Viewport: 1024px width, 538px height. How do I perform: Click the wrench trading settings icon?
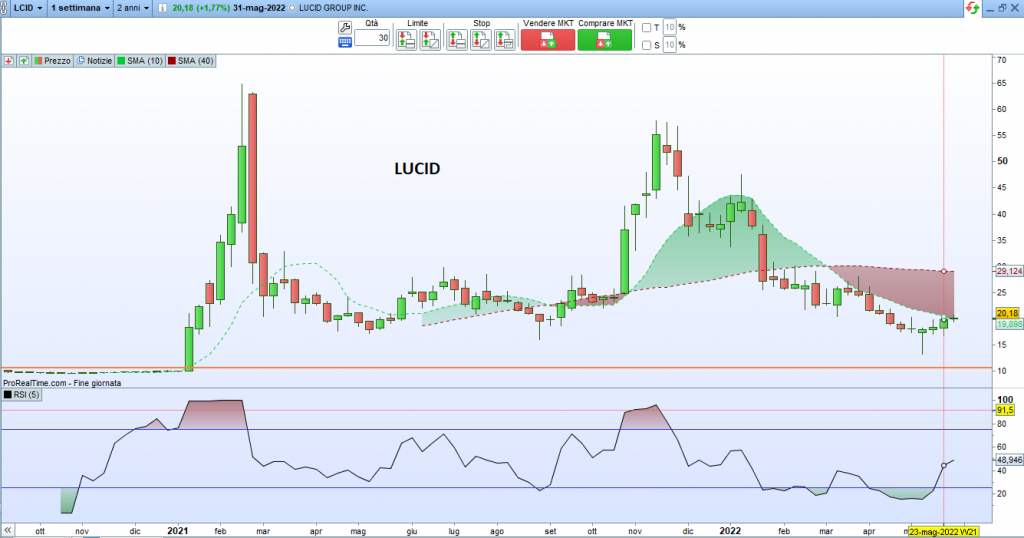click(345, 27)
